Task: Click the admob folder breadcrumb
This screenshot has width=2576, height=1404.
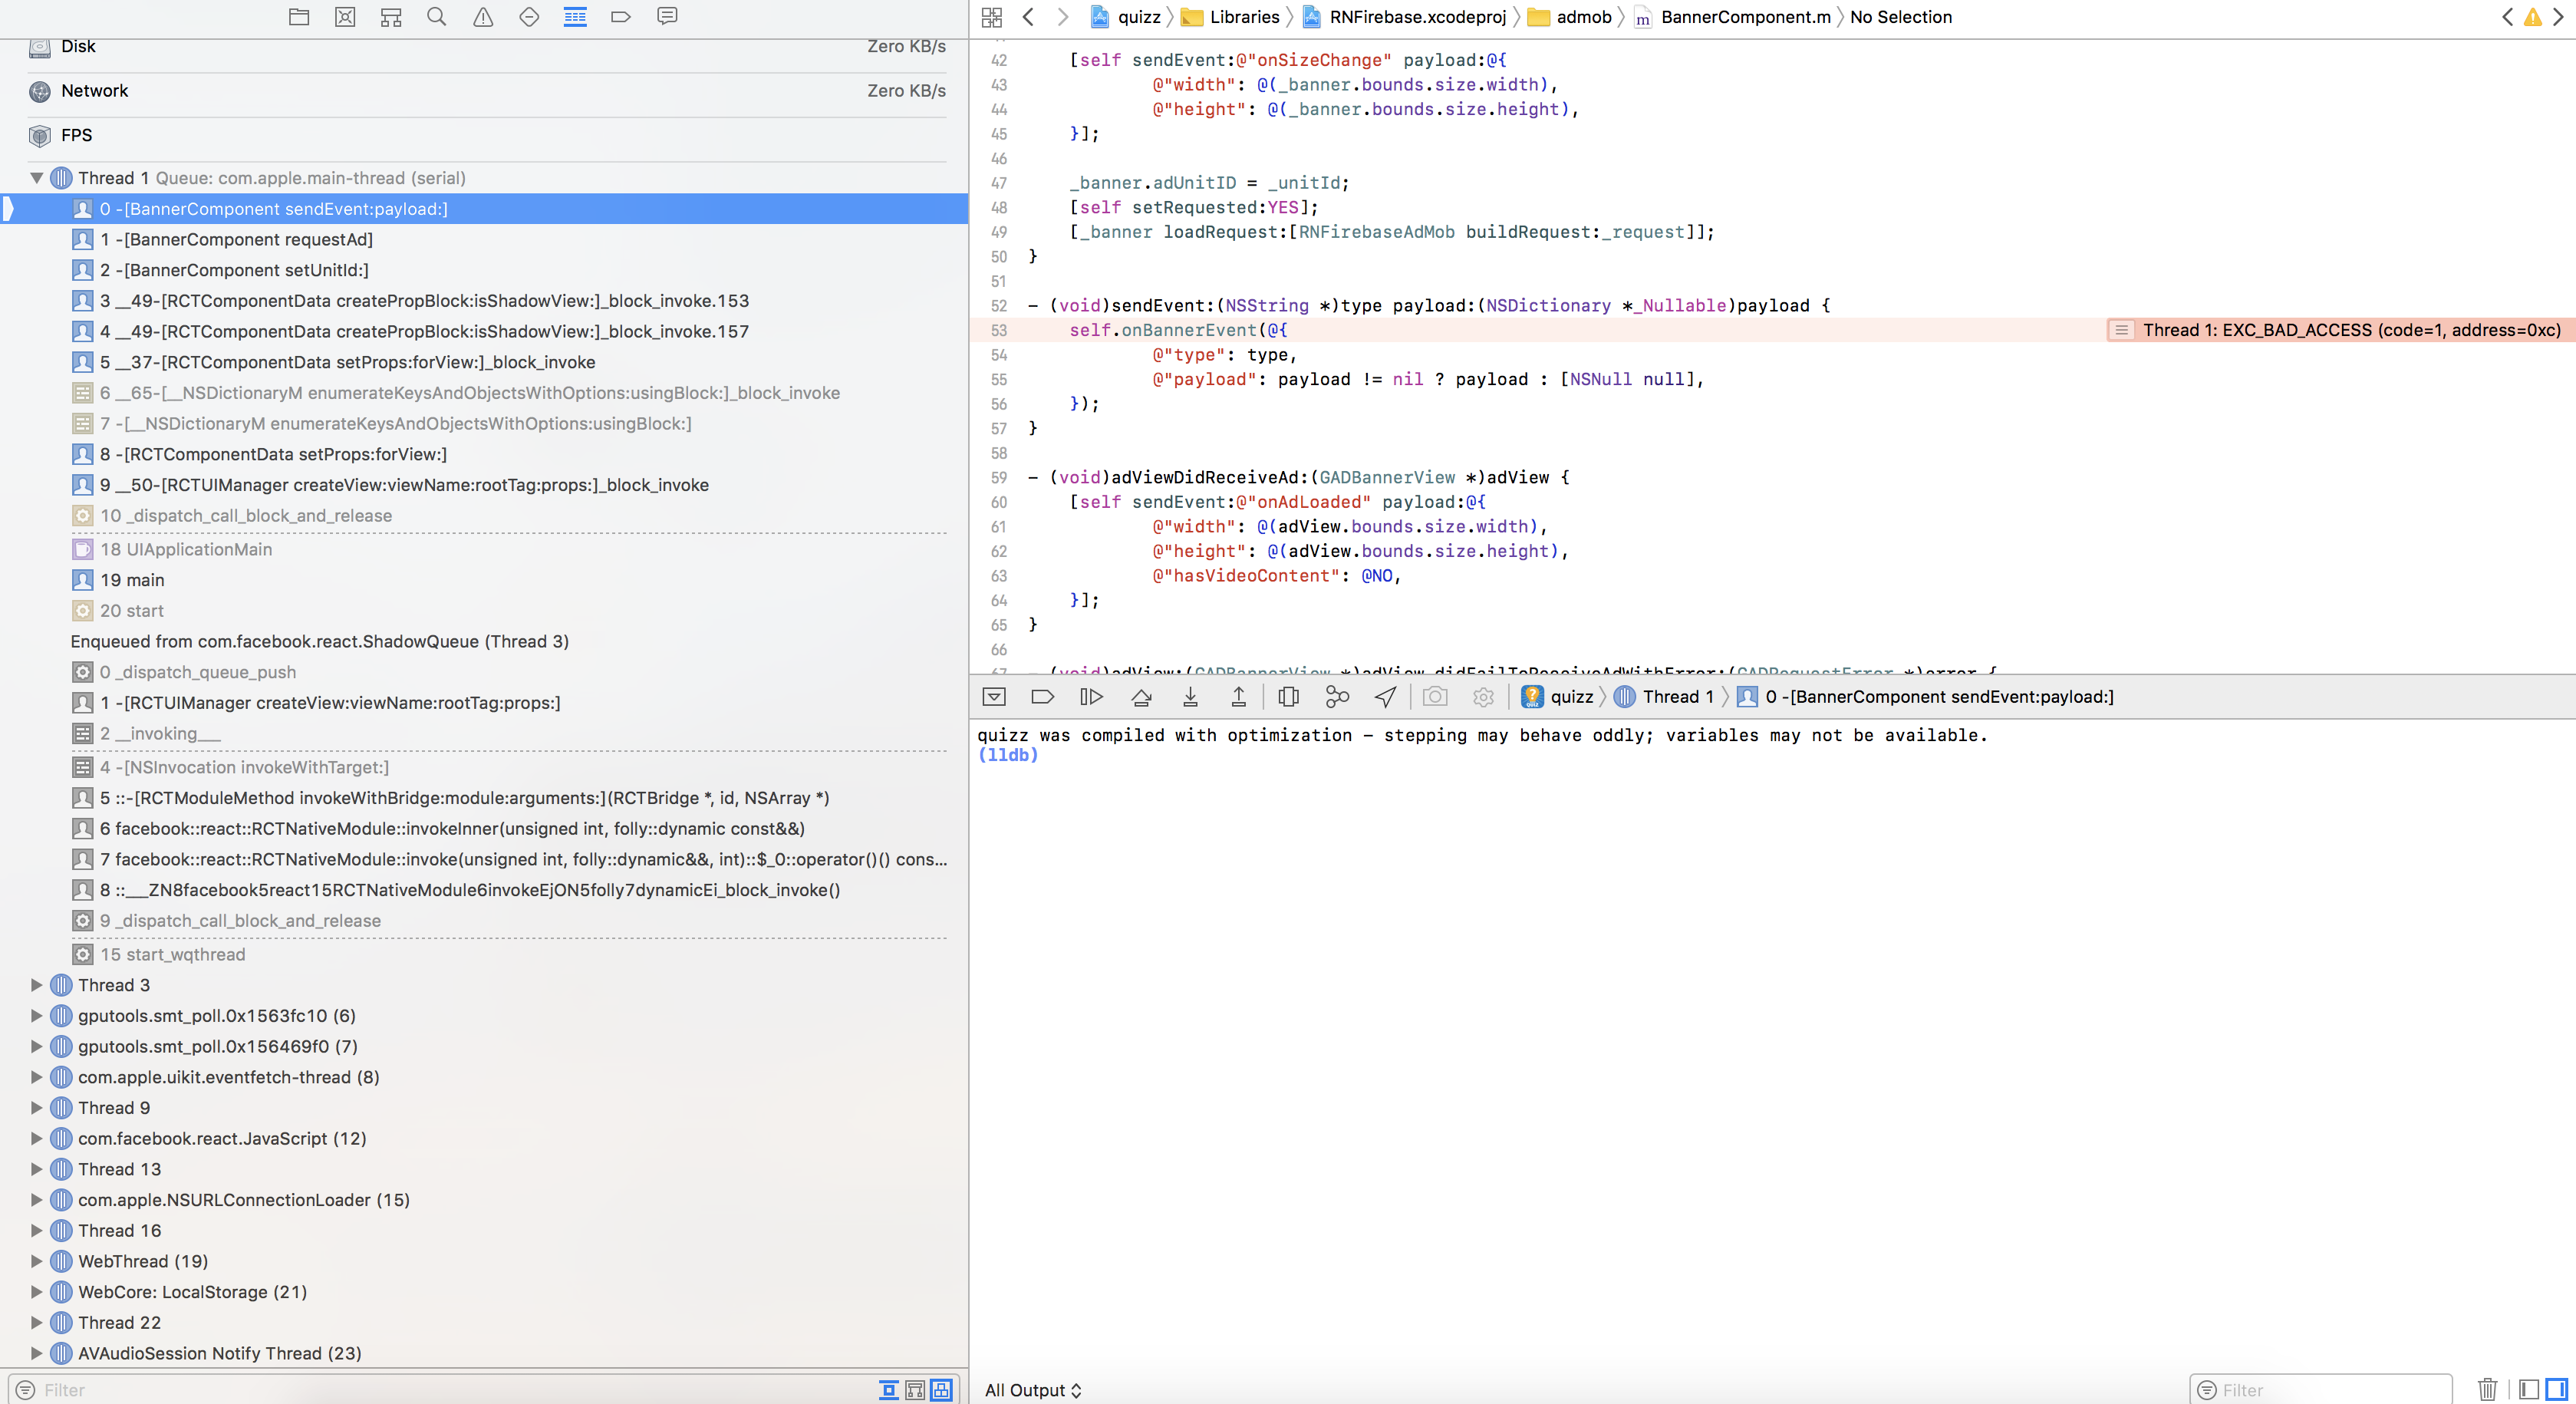Action: pyautogui.click(x=1583, y=16)
